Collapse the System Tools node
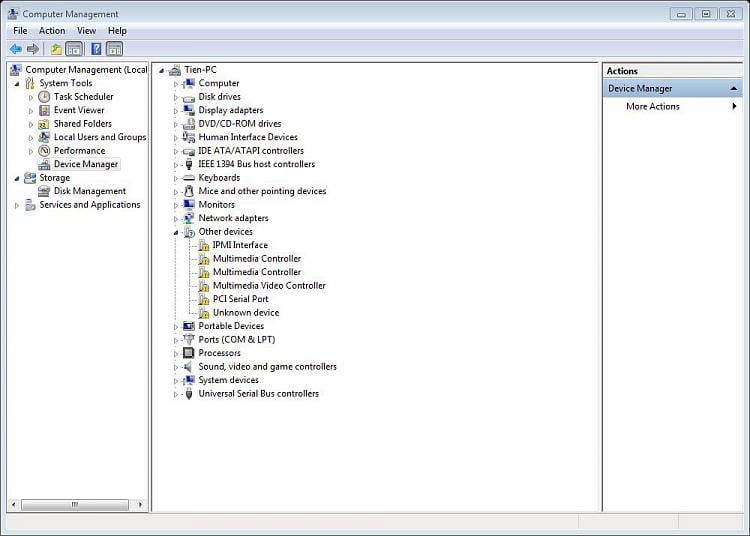750x536 pixels. pyautogui.click(x=17, y=84)
